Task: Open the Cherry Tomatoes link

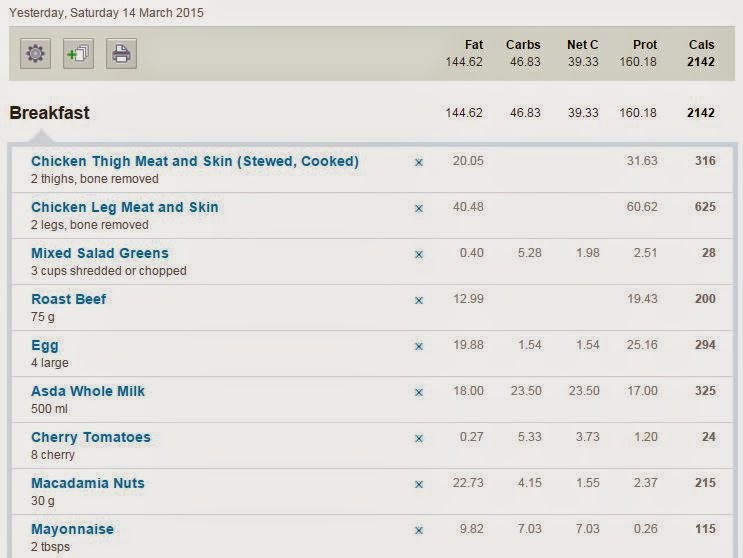Action: tap(91, 437)
